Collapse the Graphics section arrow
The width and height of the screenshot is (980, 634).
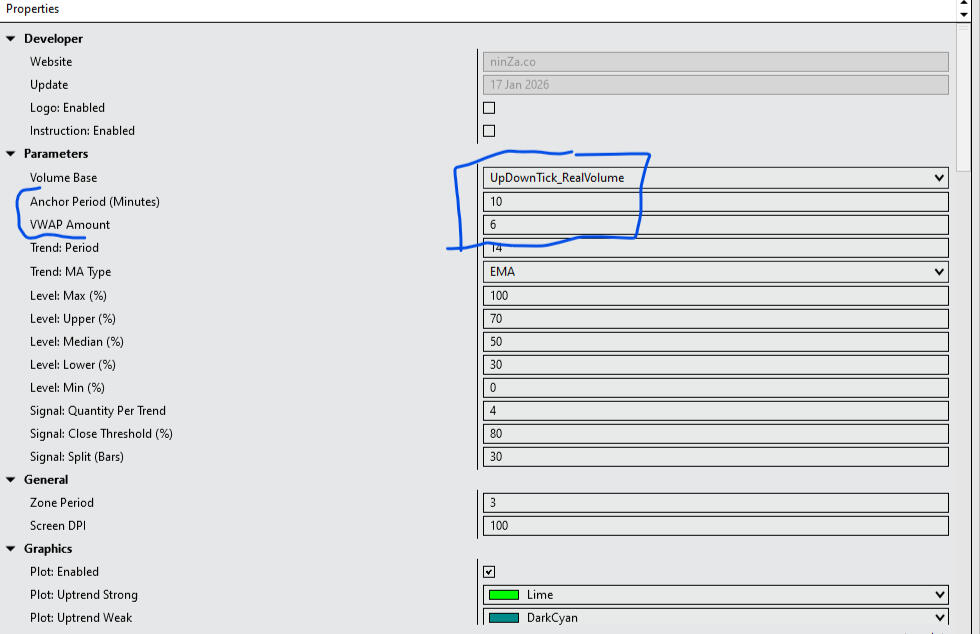tap(12, 549)
